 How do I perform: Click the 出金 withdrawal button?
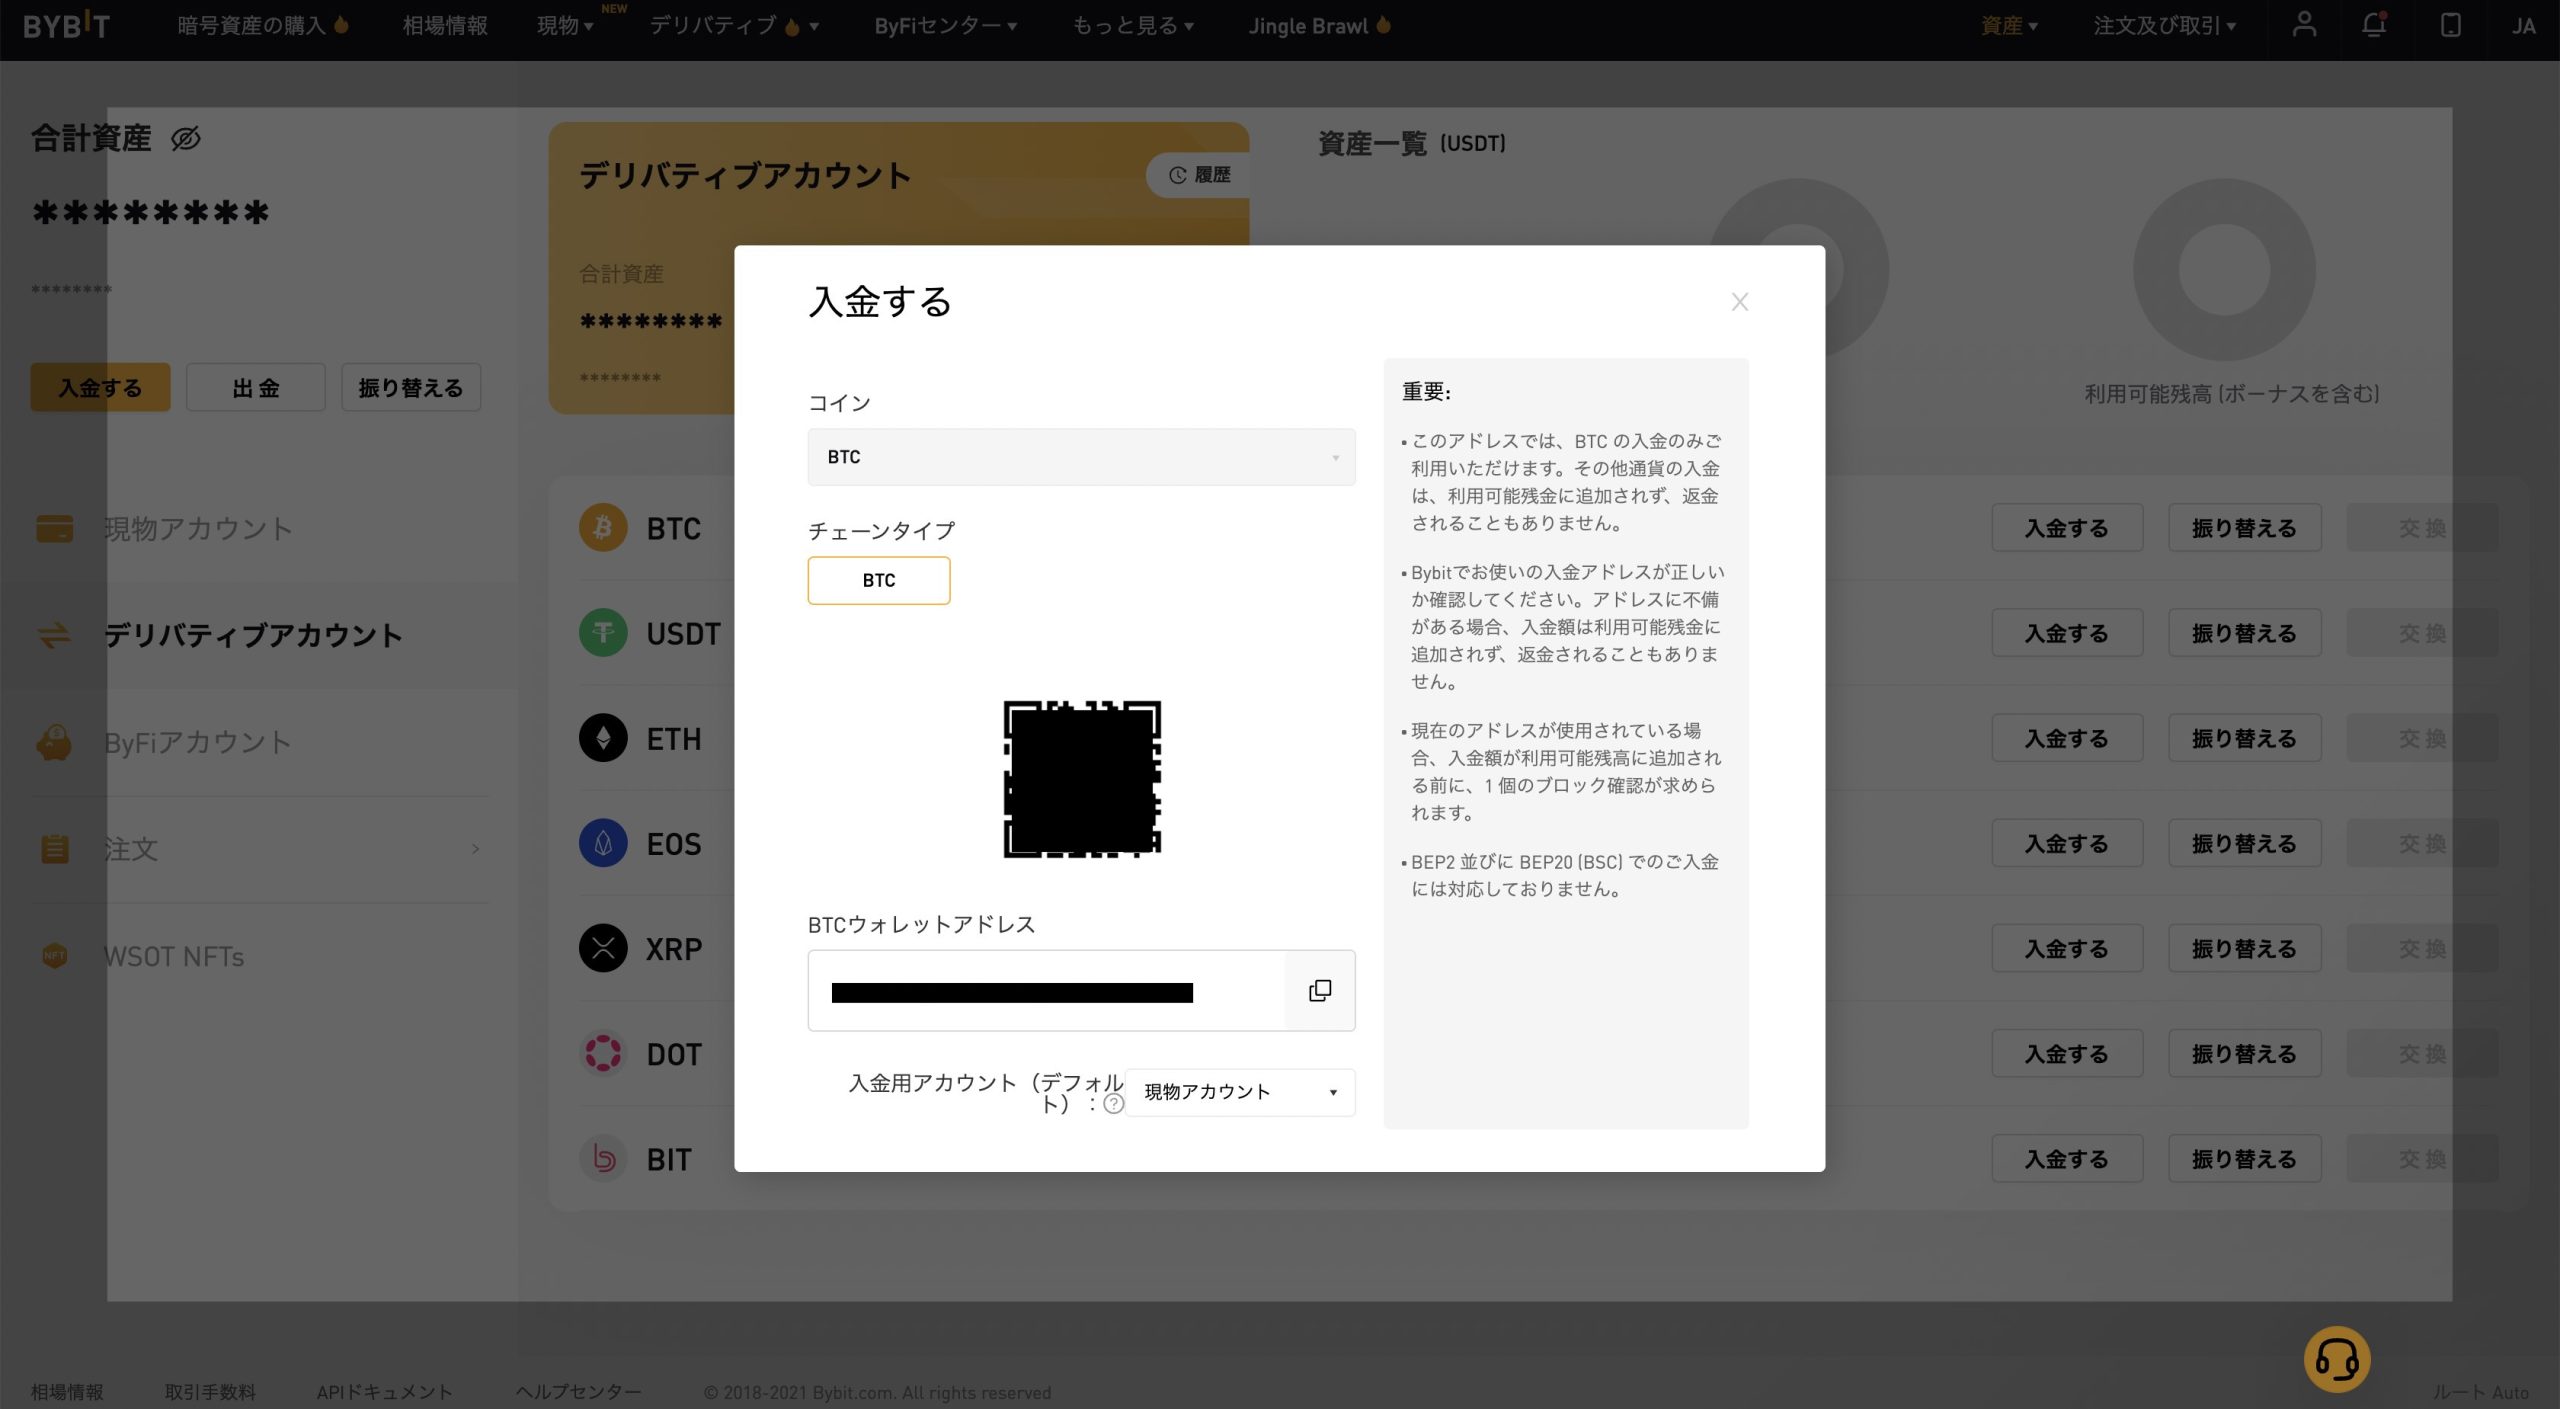coord(256,387)
